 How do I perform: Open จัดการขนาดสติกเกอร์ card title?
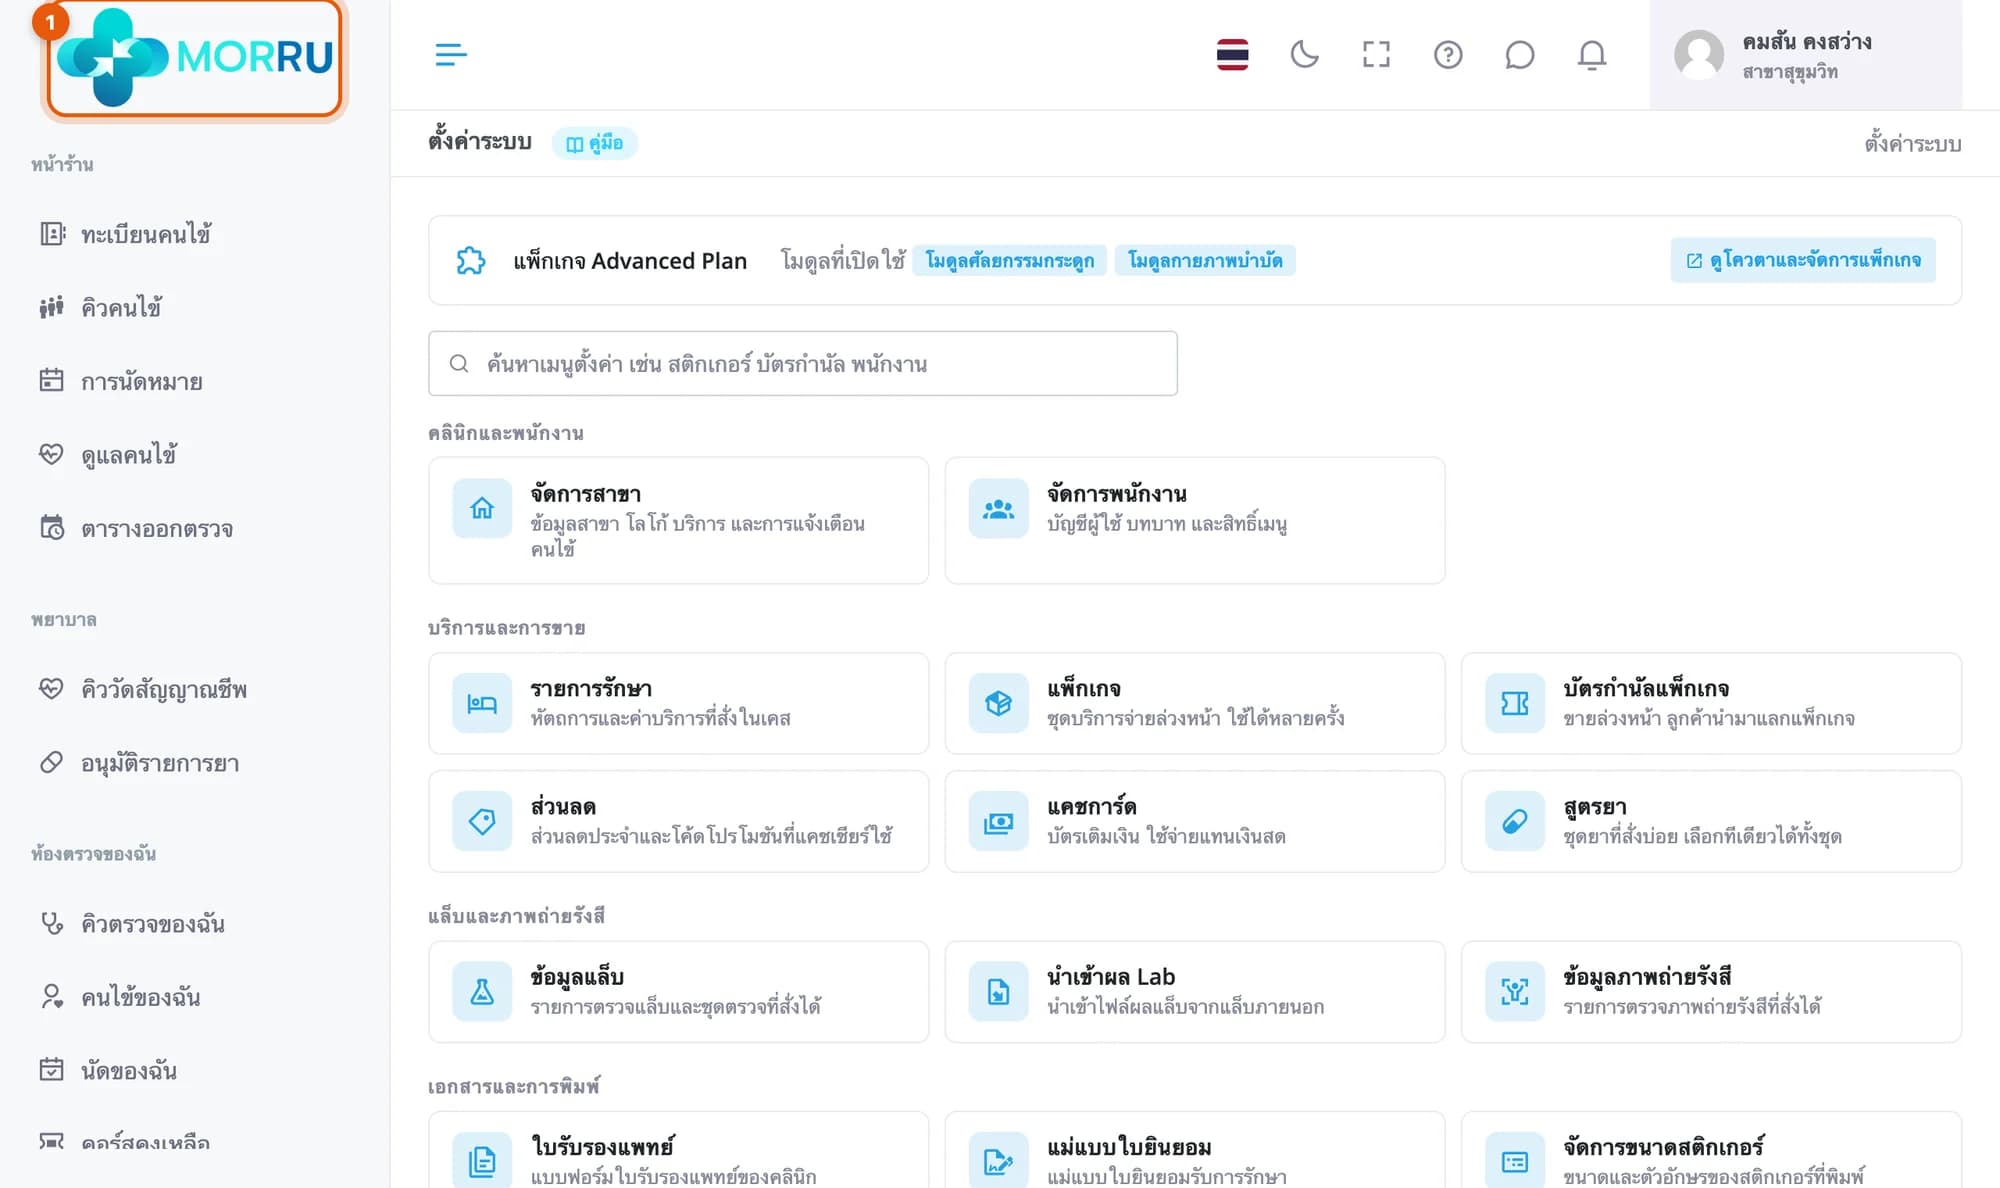pos(1663,1146)
